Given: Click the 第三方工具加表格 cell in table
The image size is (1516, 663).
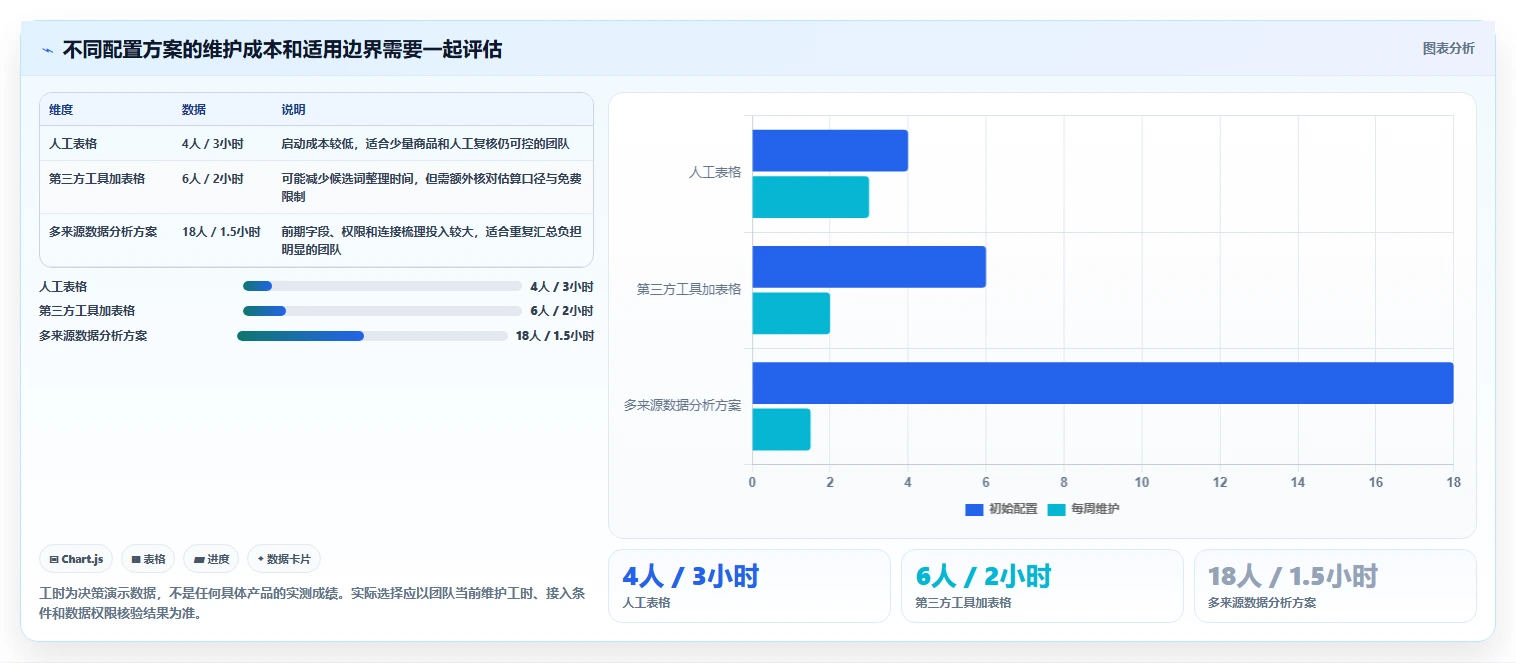Looking at the screenshot, I should 97,179.
